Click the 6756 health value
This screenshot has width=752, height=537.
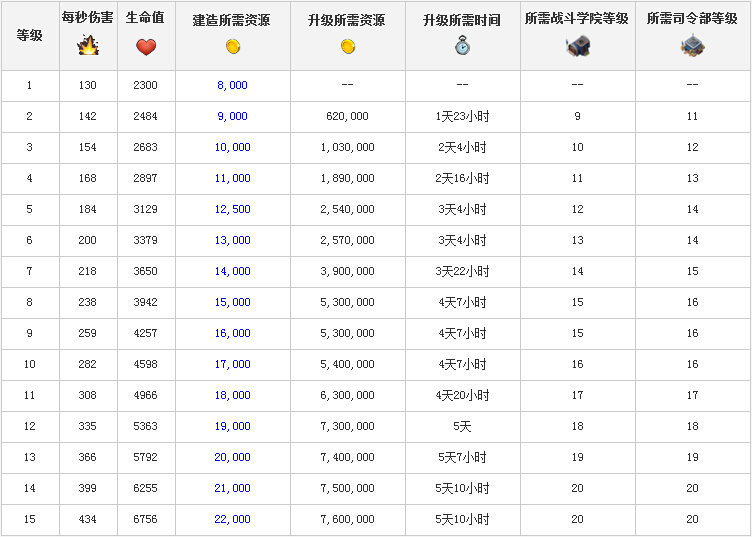click(x=145, y=519)
